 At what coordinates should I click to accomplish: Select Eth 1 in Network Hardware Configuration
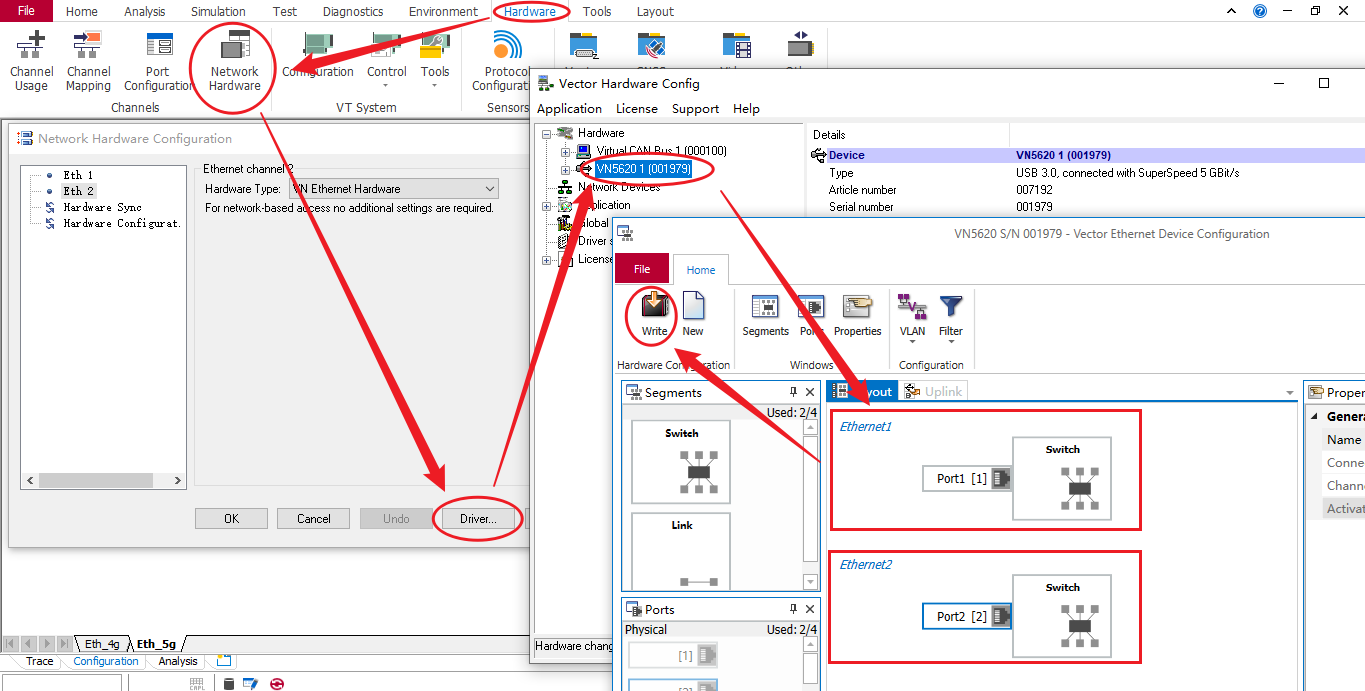click(x=78, y=175)
